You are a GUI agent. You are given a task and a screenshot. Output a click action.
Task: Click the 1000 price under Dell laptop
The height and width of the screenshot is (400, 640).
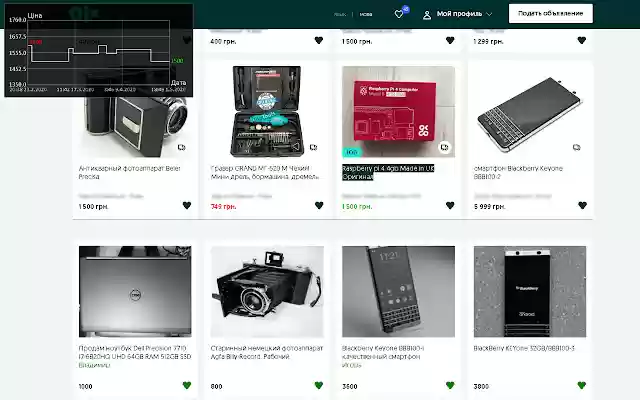click(85, 386)
